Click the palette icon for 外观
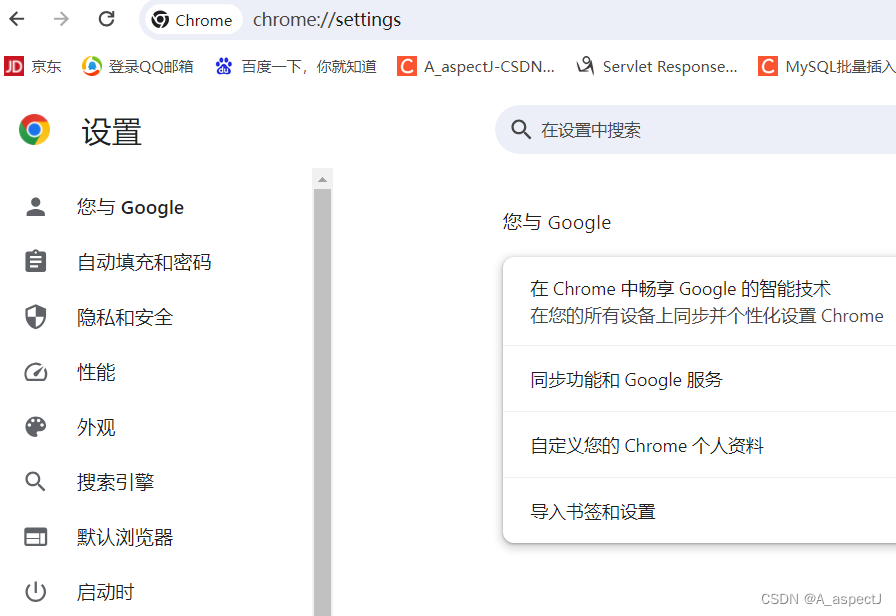Viewport: 896px width, 616px height. tap(35, 427)
